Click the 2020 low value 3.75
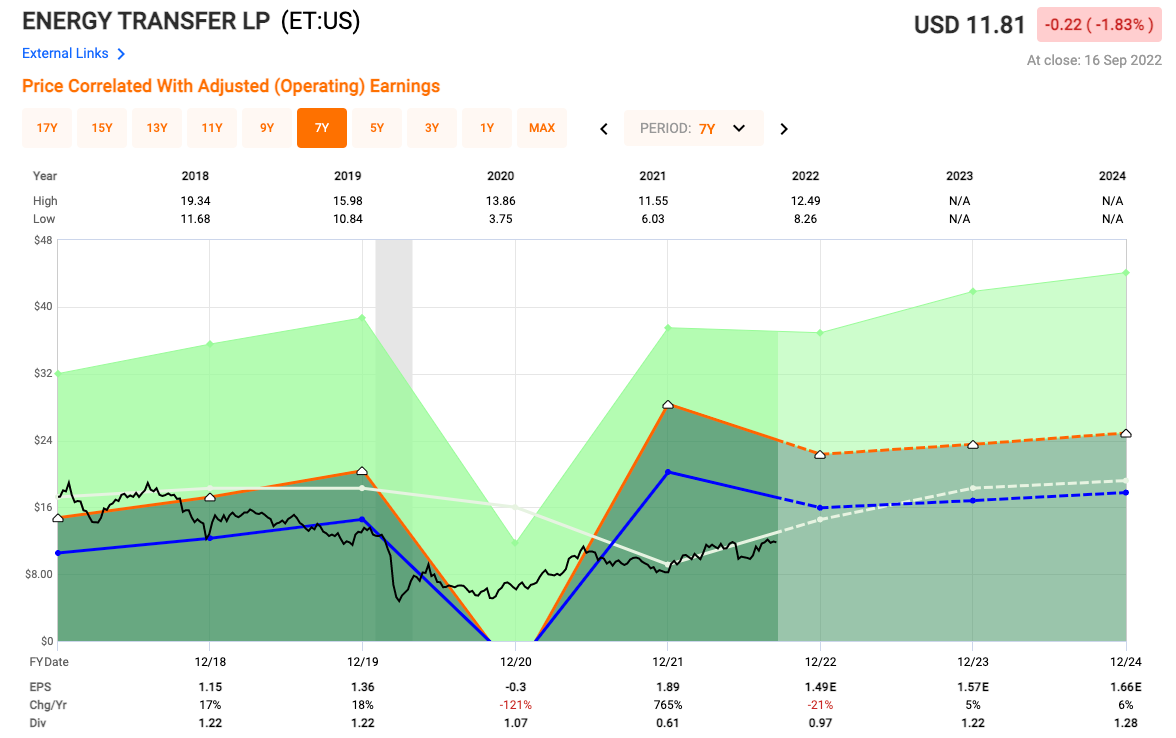The height and width of the screenshot is (738, 1176). [500, 219]
